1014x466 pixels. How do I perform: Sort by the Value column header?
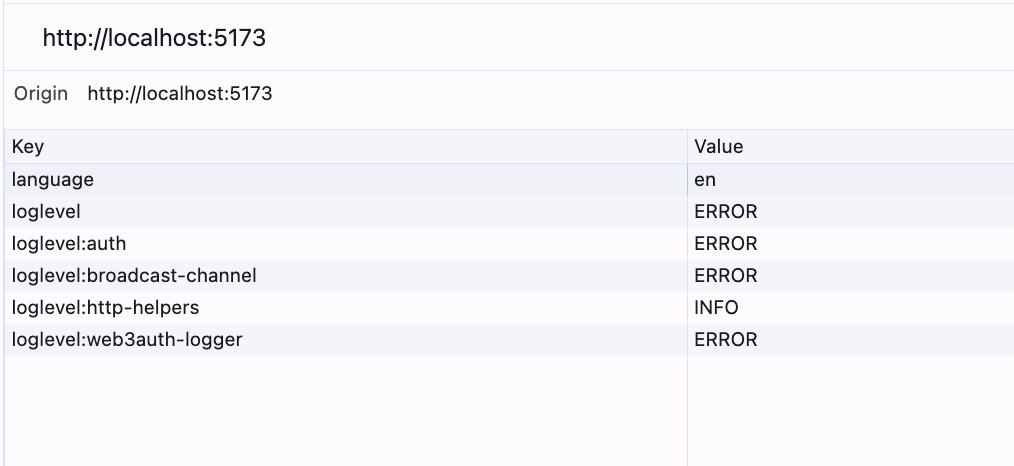tap(850, 147)
